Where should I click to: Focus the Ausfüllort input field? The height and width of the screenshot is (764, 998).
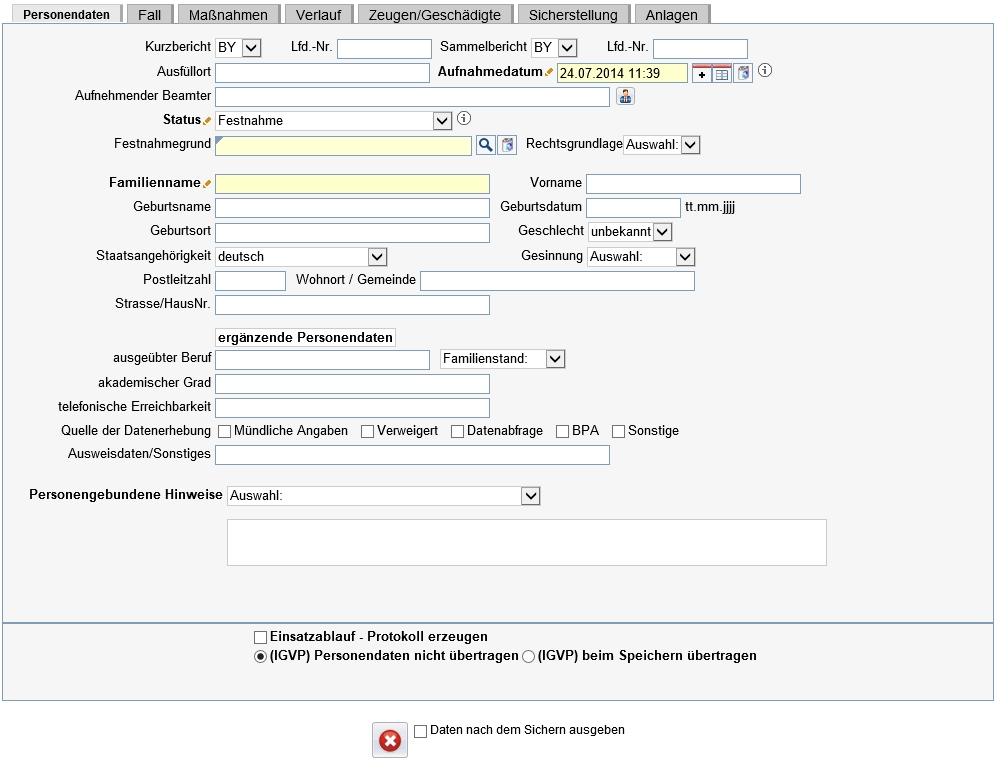323,73
